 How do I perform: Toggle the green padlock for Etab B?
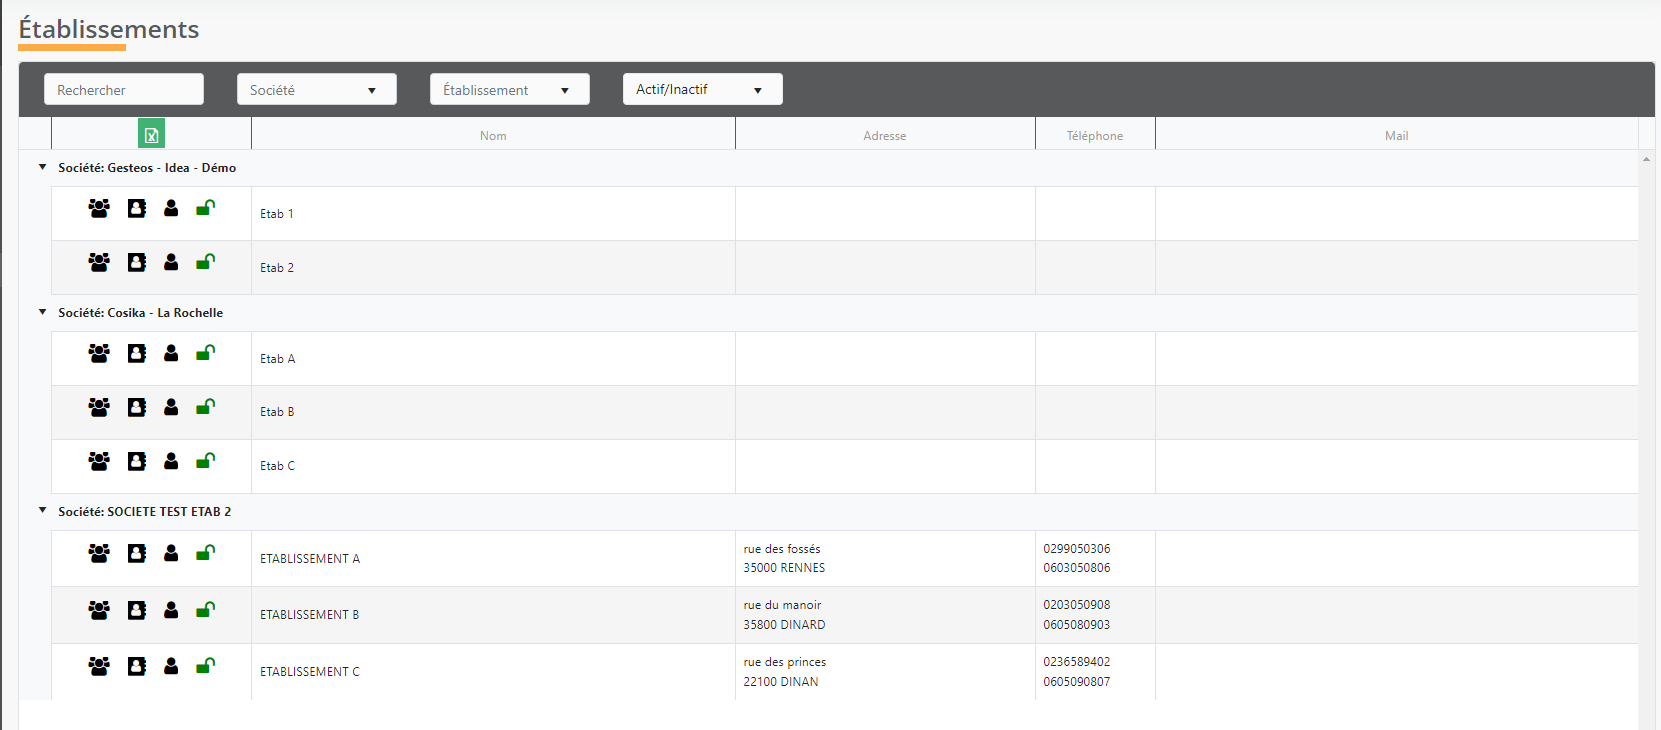(x=205, y=407)
